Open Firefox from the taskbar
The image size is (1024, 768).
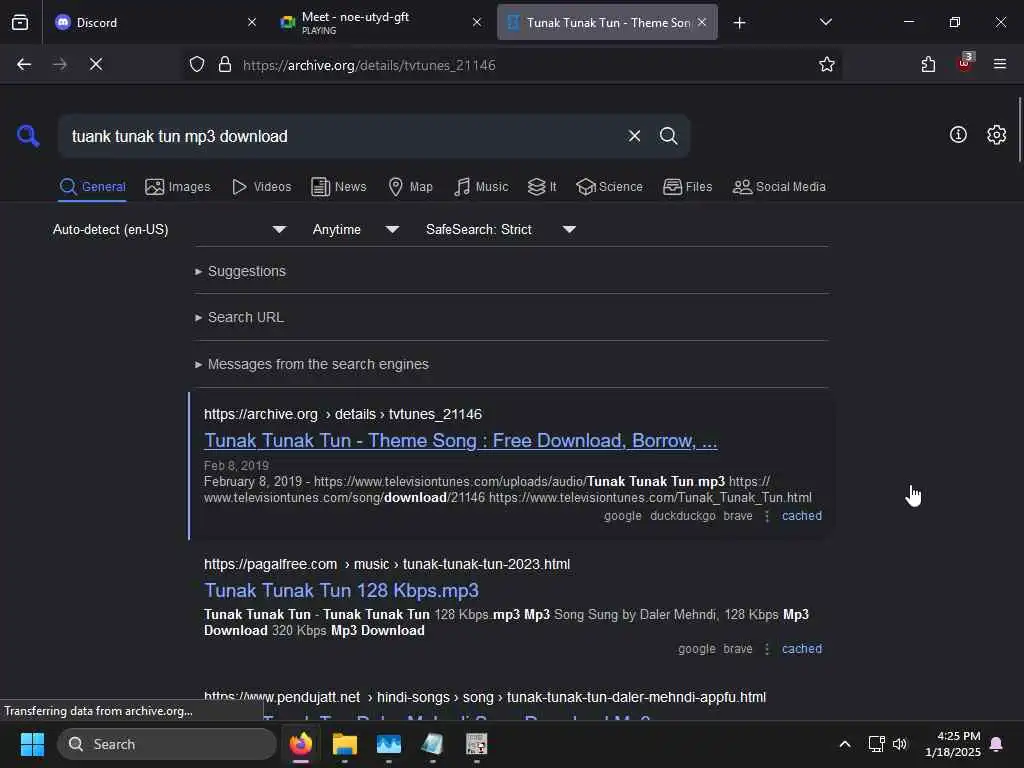(x=301, y=744)
